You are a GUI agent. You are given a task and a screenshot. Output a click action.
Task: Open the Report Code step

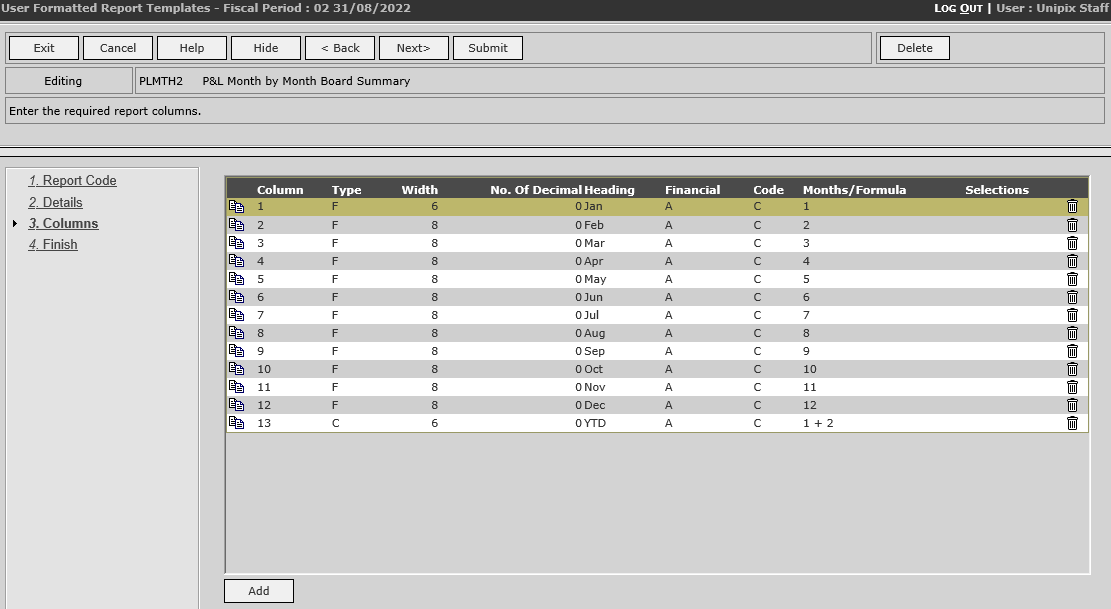click(72, 181)
